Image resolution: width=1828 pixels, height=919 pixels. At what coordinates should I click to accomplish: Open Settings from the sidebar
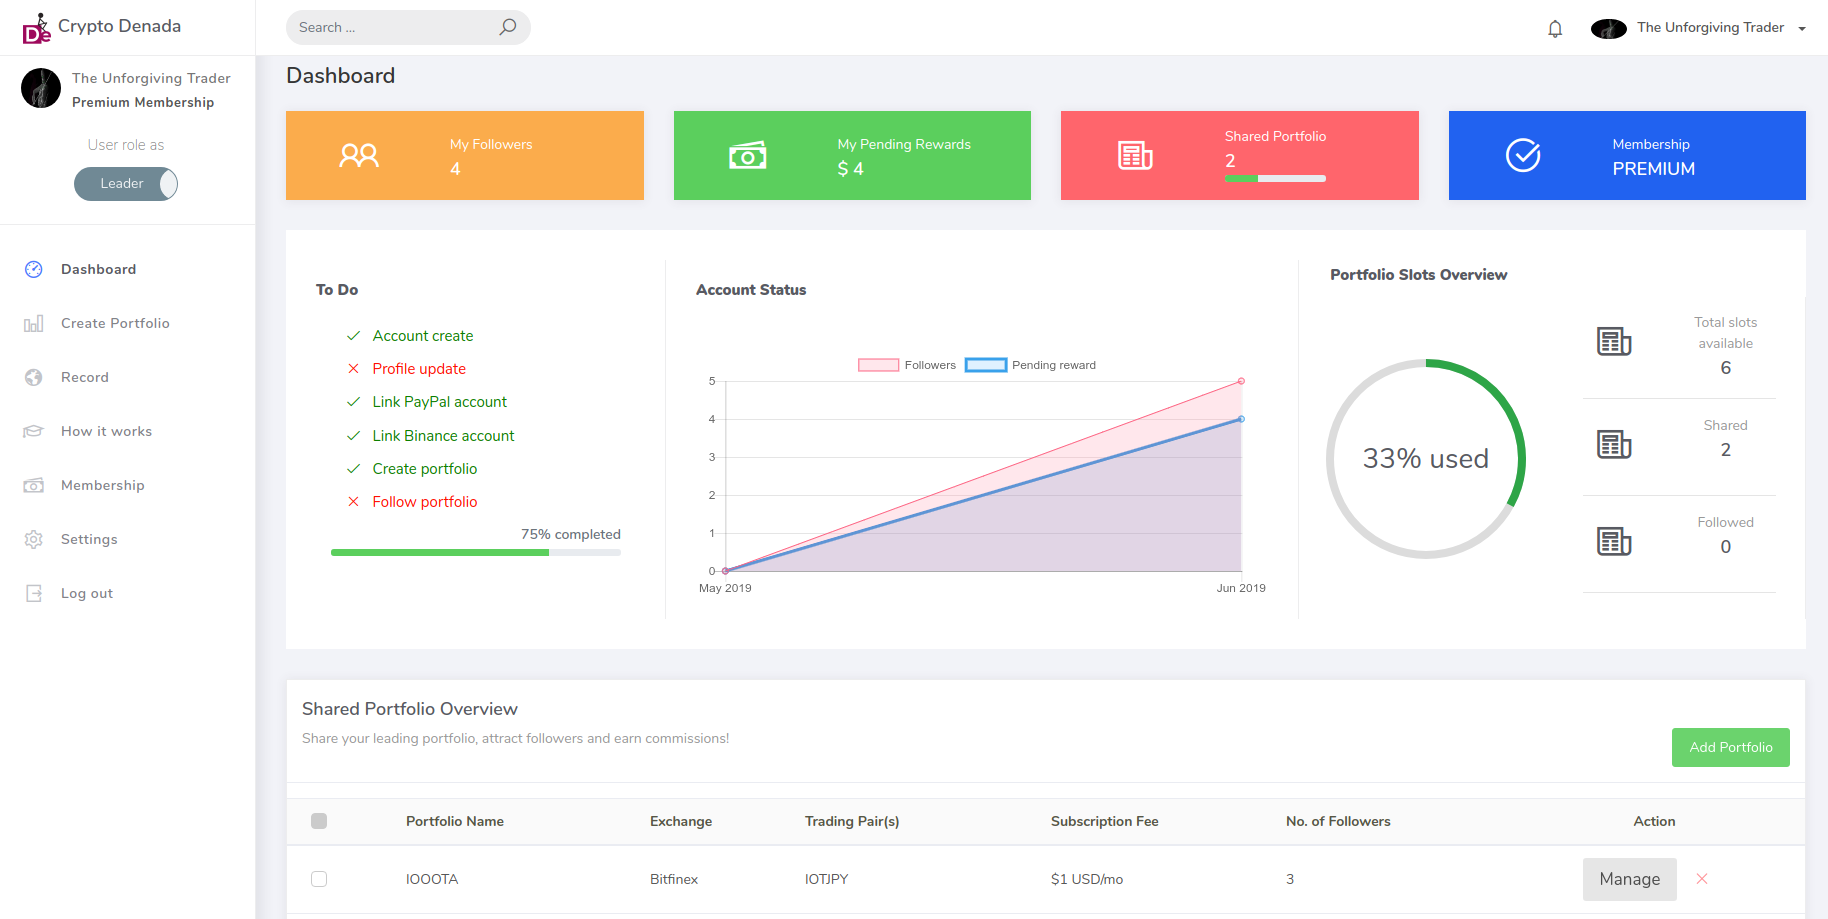pos(89,539)
